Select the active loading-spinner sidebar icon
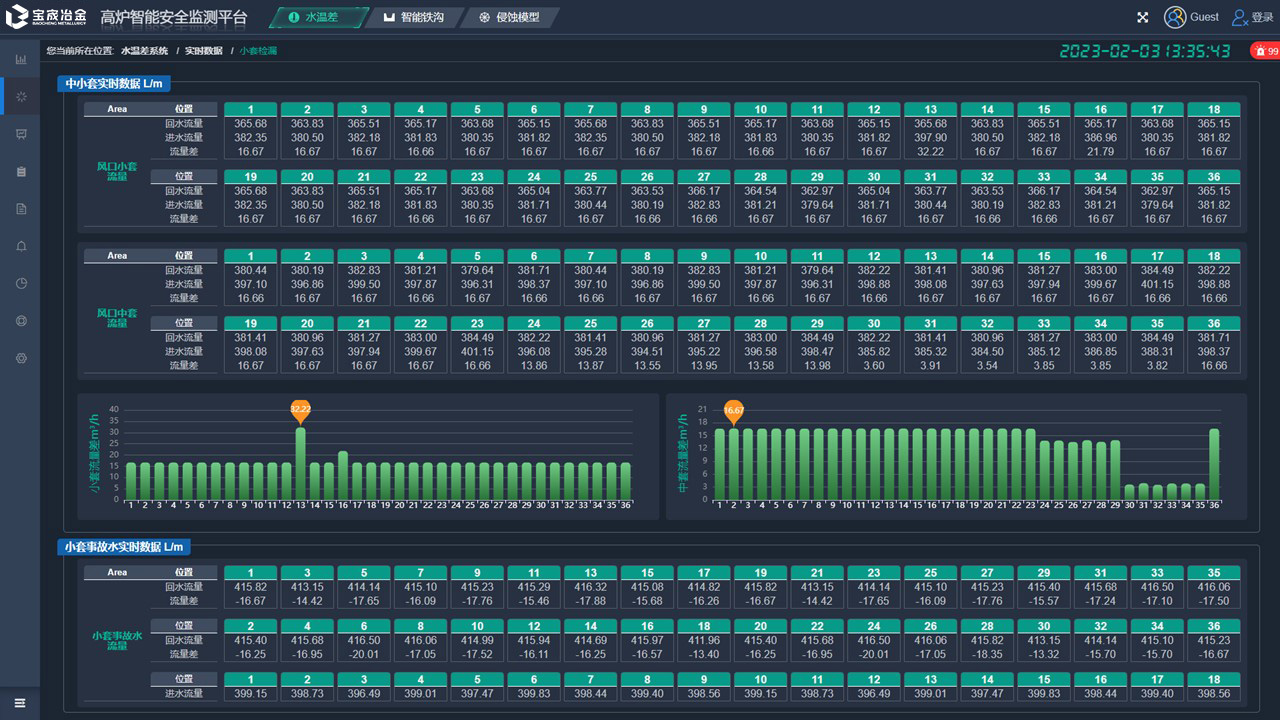The image size is (1280, 720). pos(21,96)
